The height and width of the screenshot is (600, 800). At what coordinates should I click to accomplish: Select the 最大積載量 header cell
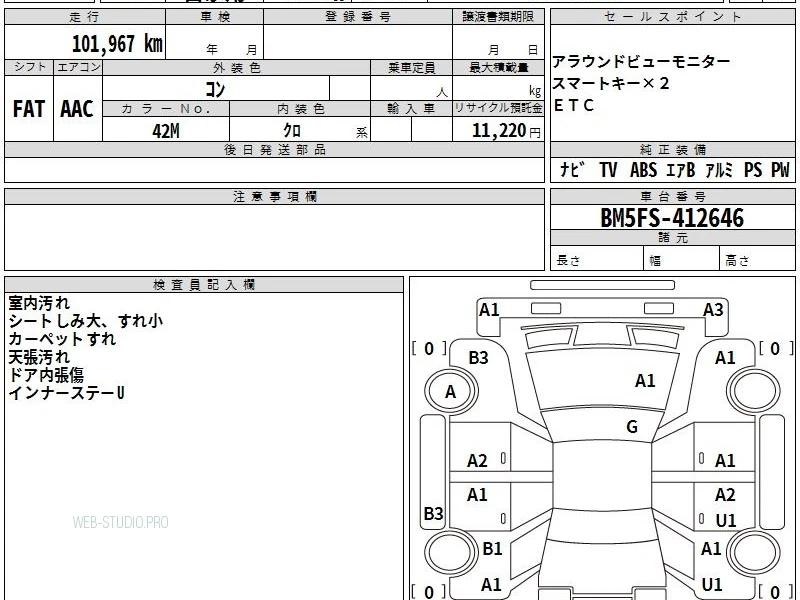coord(498,68)
